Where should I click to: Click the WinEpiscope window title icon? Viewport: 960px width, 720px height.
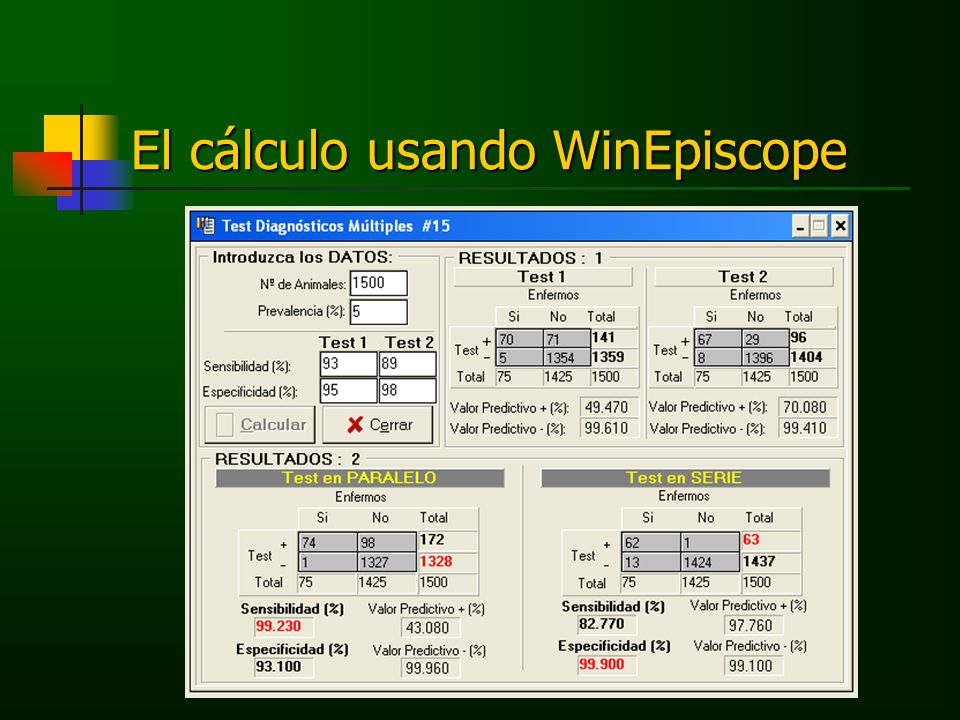(x=206, y=226)
